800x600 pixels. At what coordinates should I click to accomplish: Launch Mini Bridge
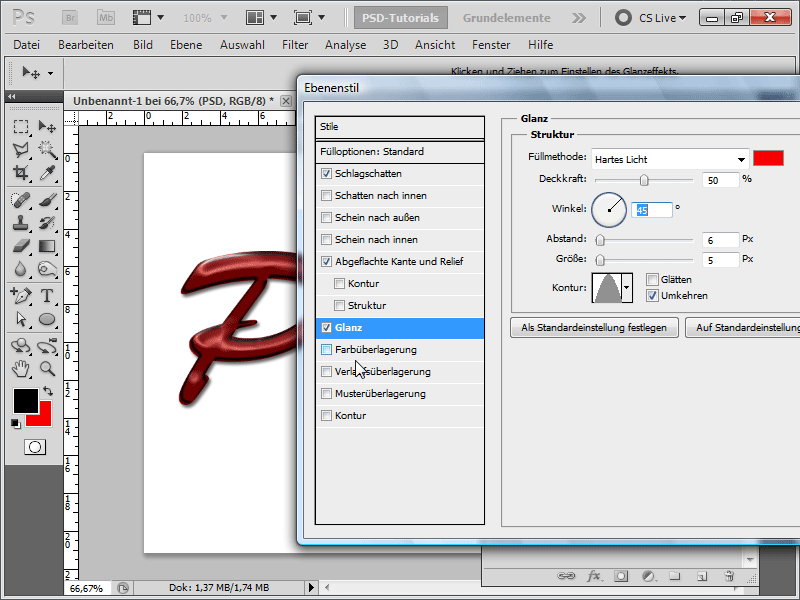click(106, 18)
